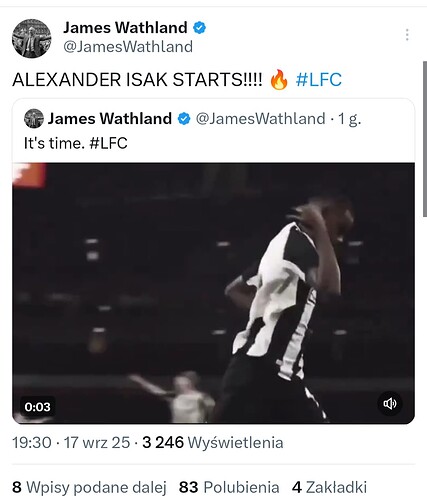Open the @JamesWathland handle under the main name
This screenshot has height=500, width=427.
pos(128,47)
